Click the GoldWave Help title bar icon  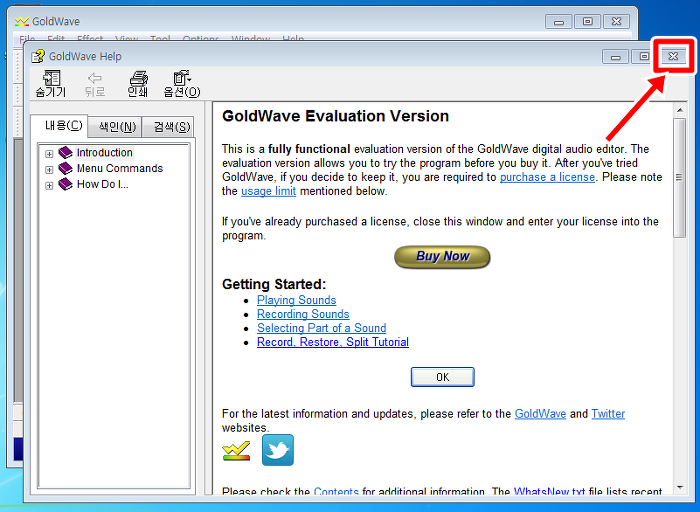tap(38, 56)
